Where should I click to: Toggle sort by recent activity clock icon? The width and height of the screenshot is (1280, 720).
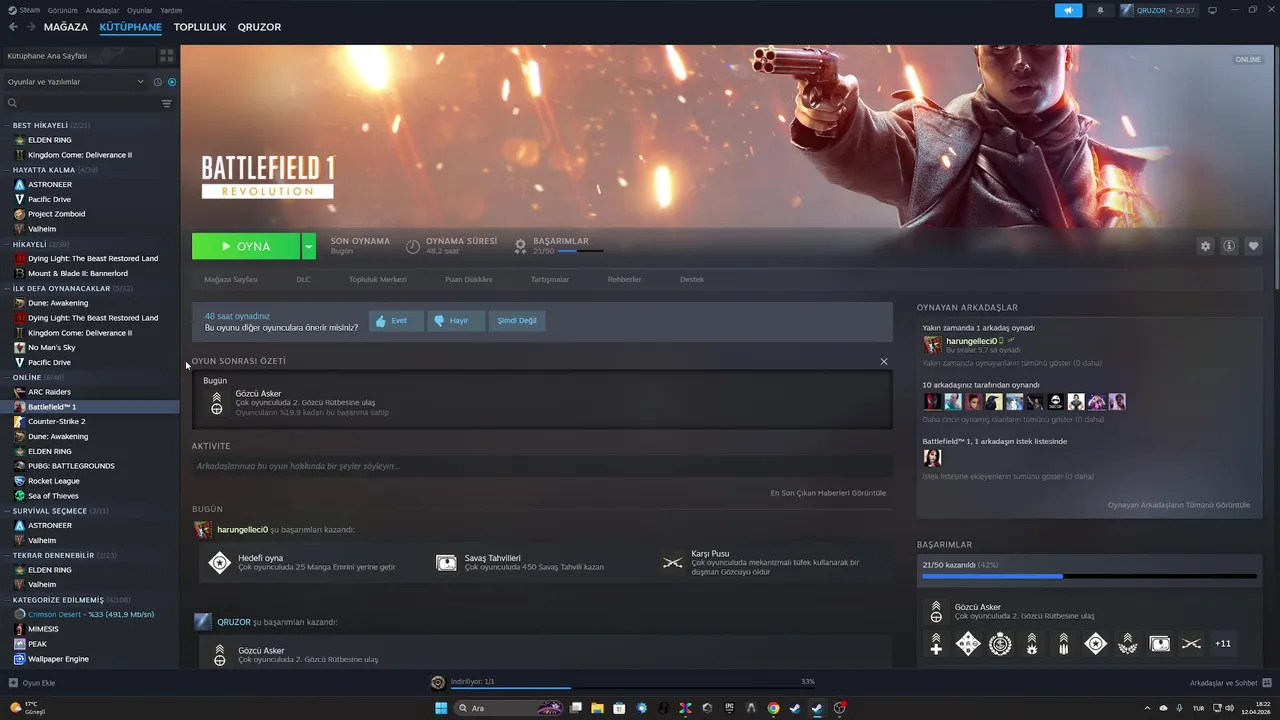click(x=156, y=82)
